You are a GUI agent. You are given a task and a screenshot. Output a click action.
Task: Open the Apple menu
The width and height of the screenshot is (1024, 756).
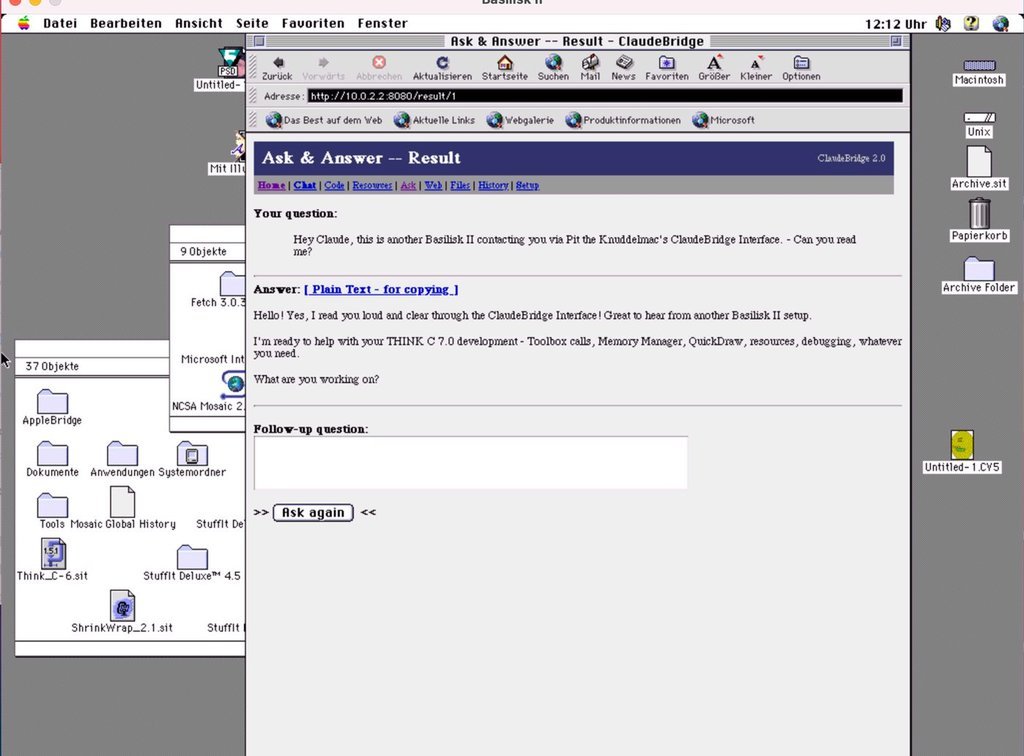click(x=24, y=24)
